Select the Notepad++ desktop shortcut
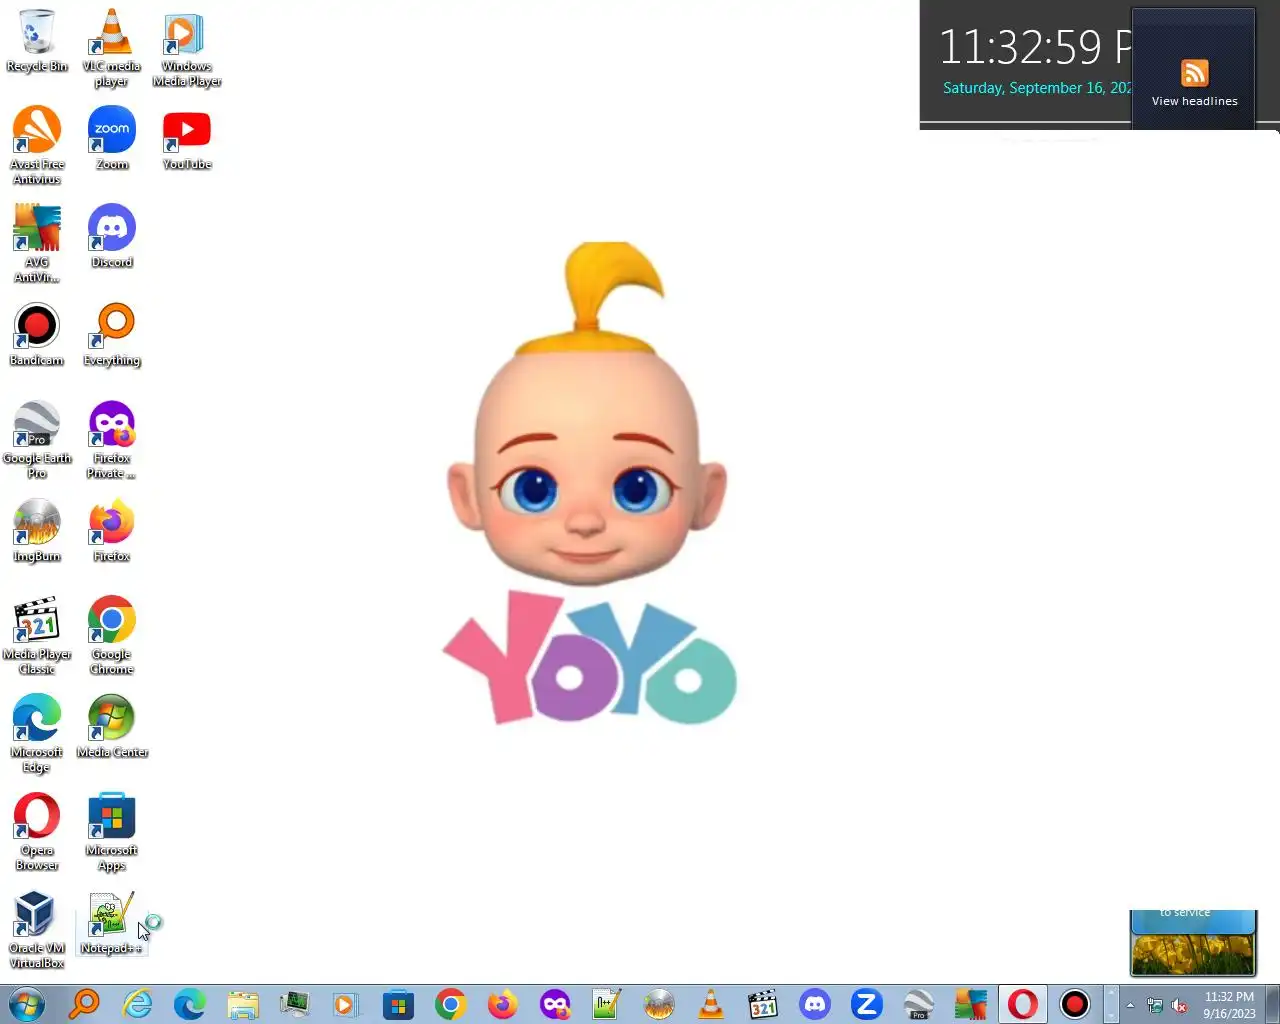The height and width of the screenshot is (1024, 1280). click(x=111, y=922)
